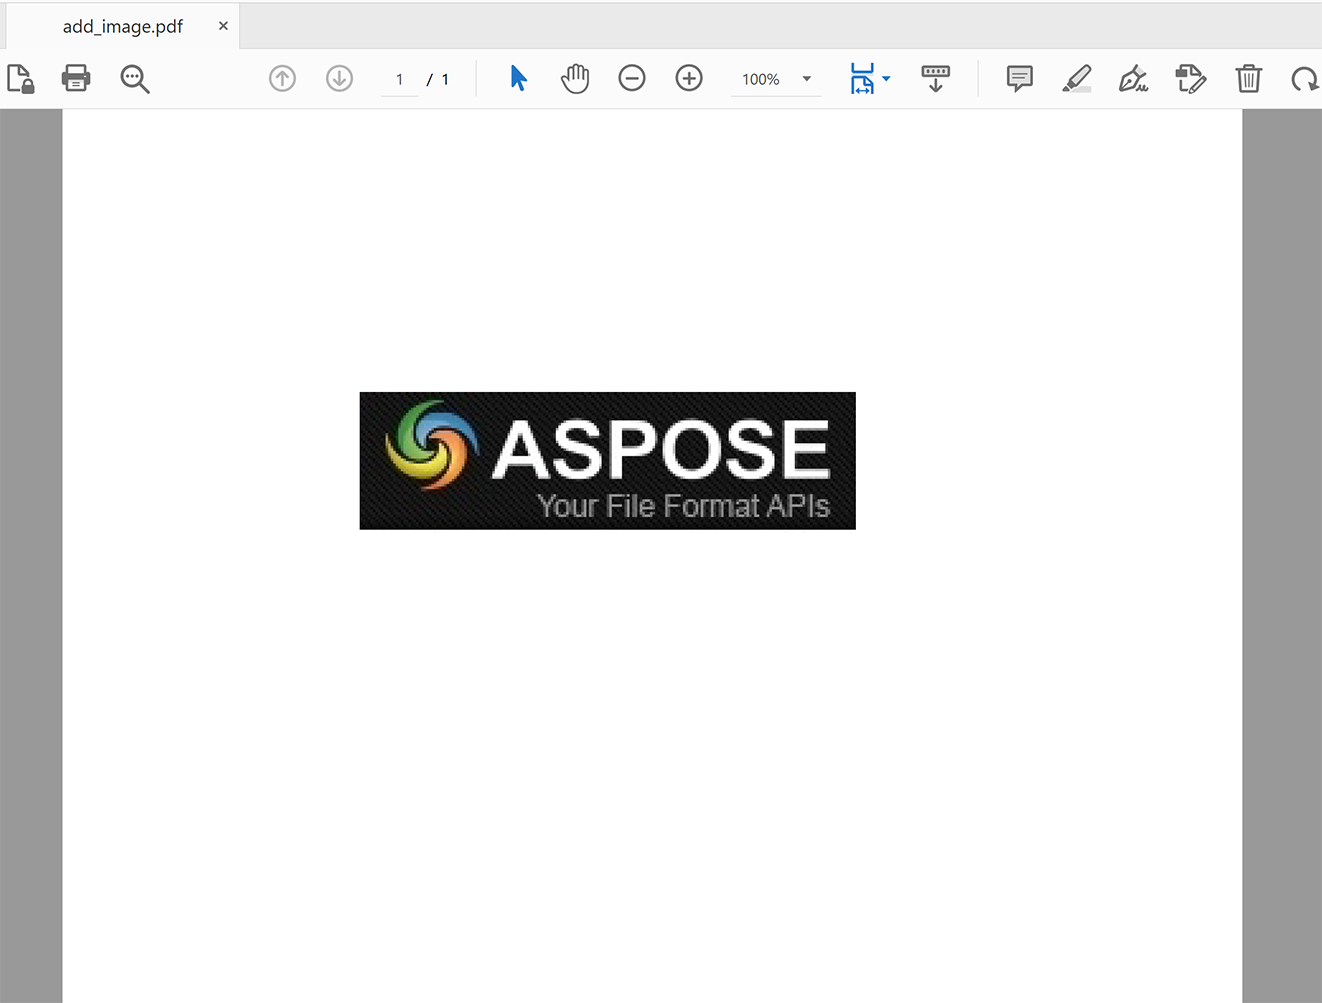
Task: Open the Fill & Sign tool
Action: 1133,78
